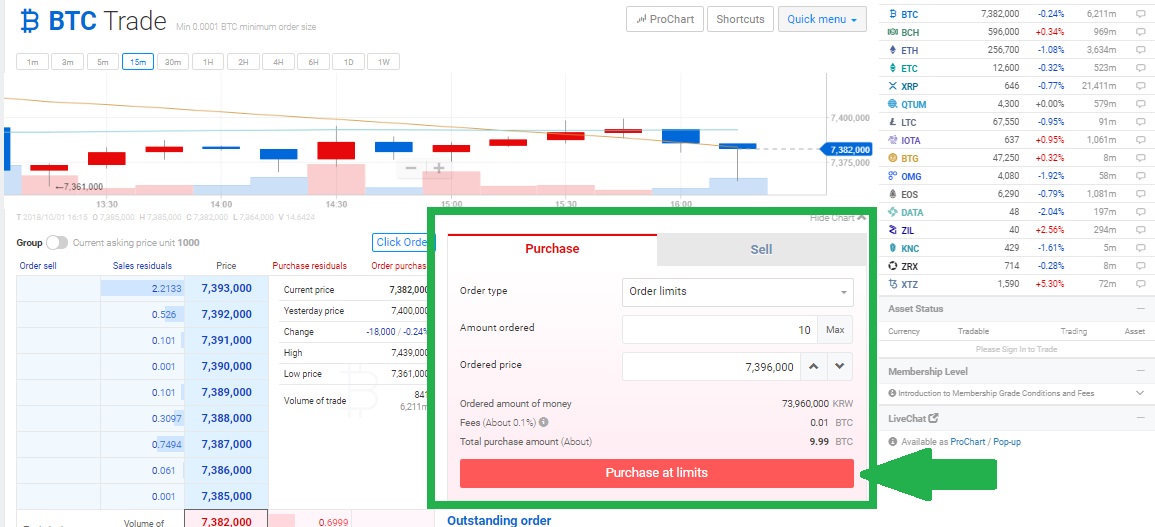The image size is (1155, 527).
Task: Click the Ordered price input field
Action: 711,367
